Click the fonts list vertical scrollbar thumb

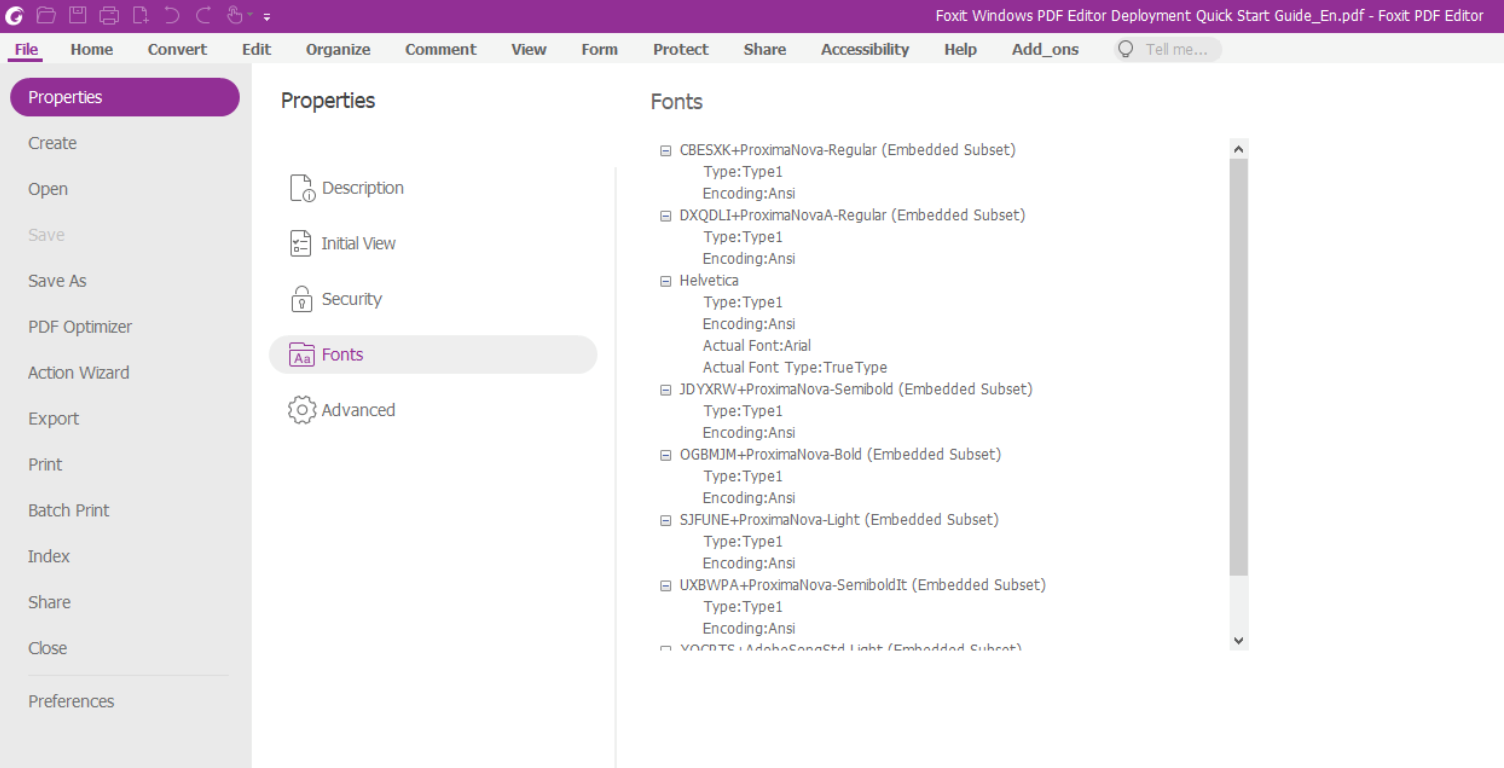pos(1239,367)
